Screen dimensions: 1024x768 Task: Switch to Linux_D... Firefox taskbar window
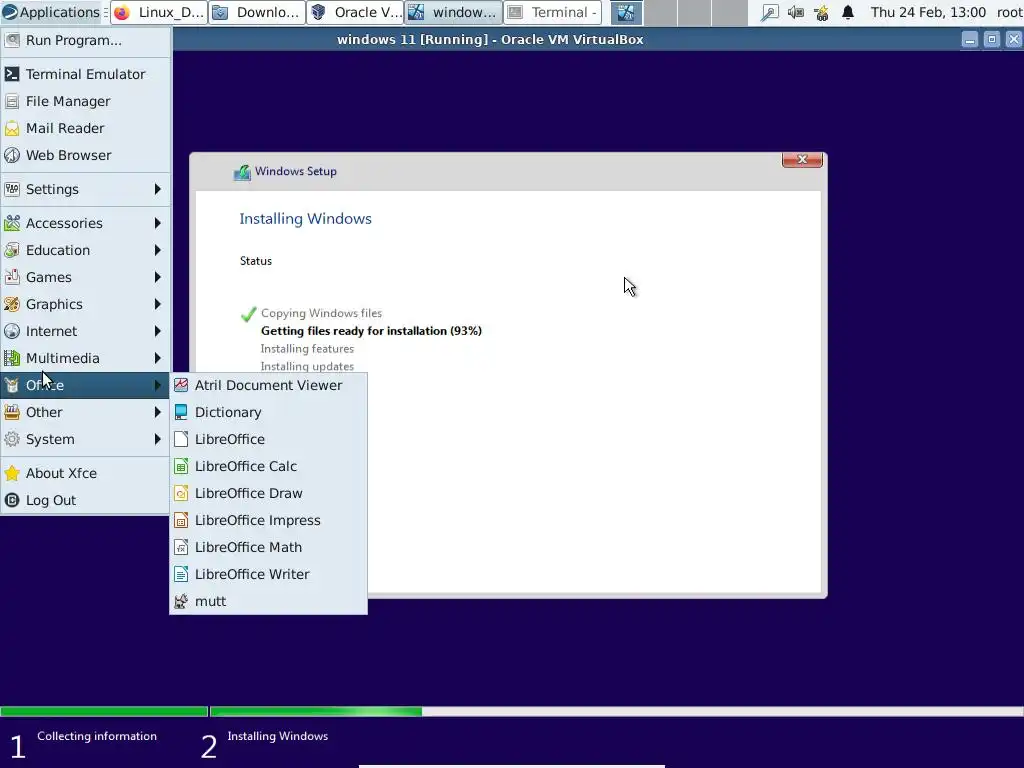[159, 12]
